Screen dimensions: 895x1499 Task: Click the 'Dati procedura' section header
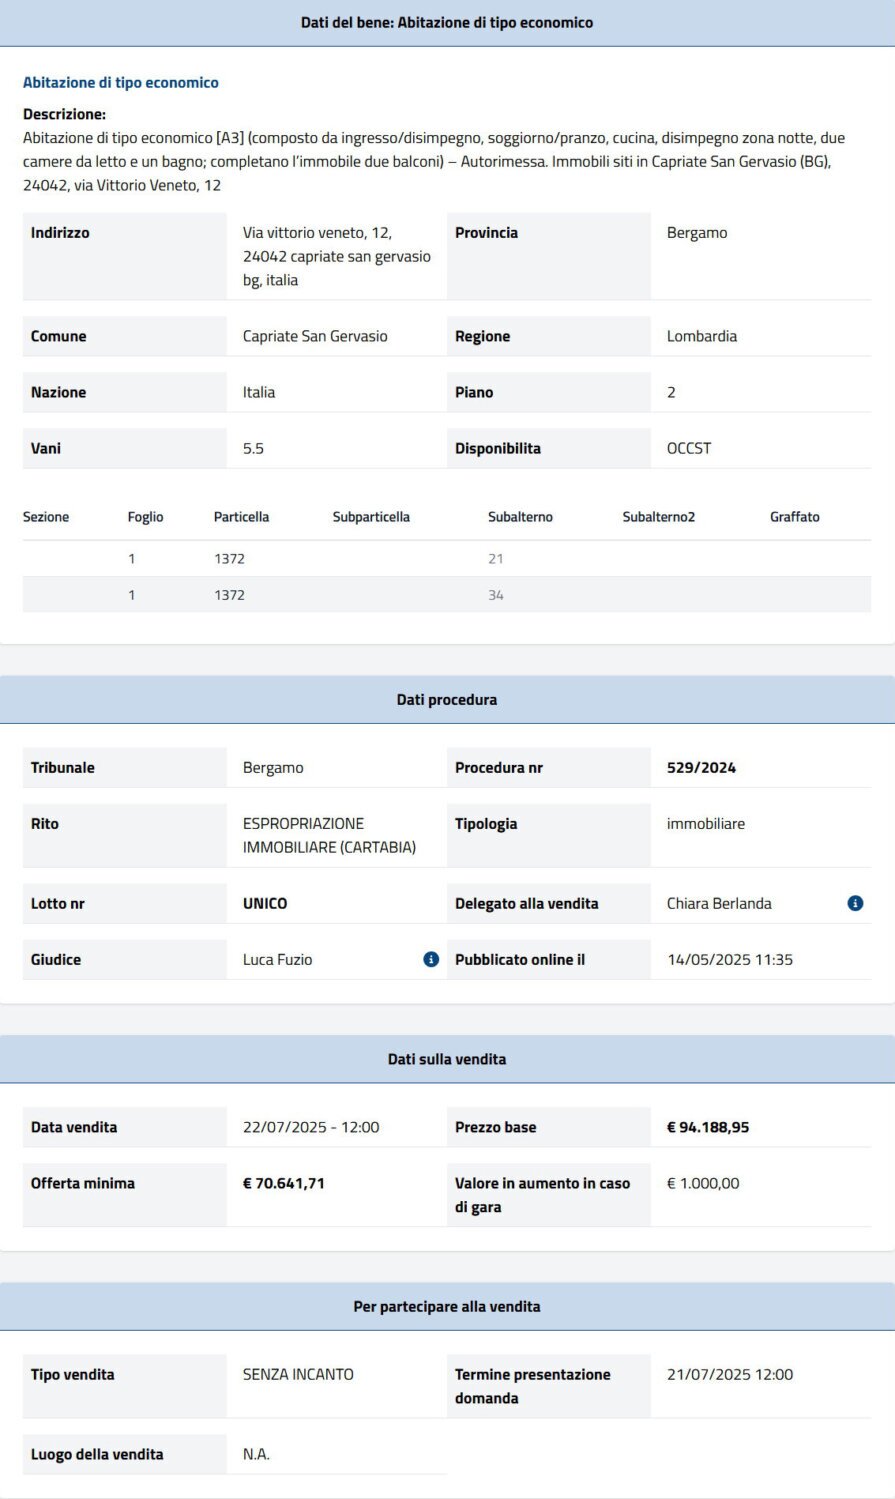click(x=447, y=700)
